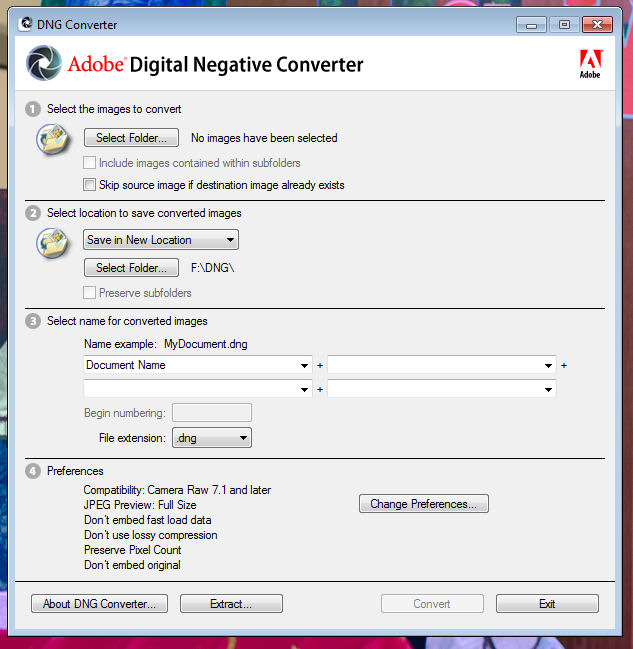Open the Save in New Location dropdown

pyautogui.click(x=161, y=240)
